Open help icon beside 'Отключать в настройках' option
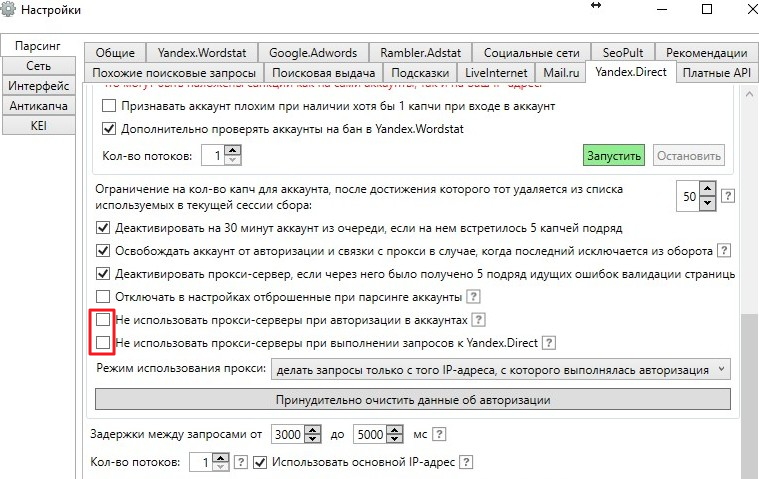The image size is (759, 479). 473,297
